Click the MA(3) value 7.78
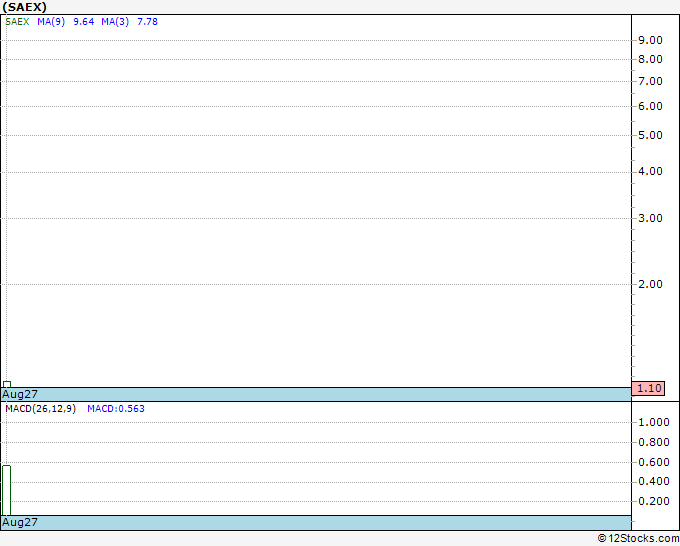This screenshot has height=546, width=680. point(147,22)
